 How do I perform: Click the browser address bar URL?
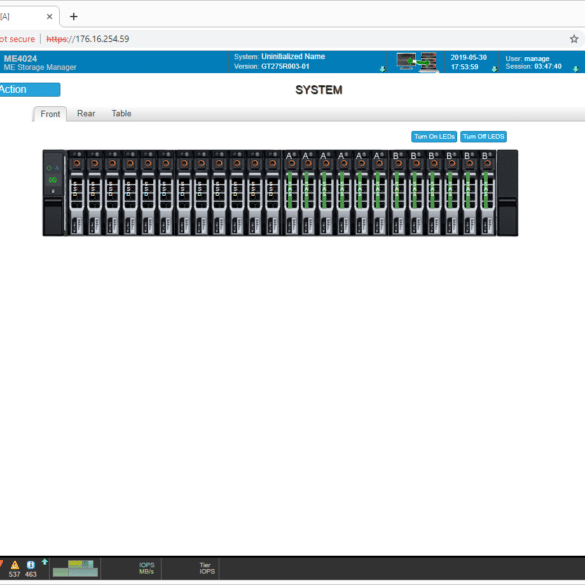click(x=88, y=39)
